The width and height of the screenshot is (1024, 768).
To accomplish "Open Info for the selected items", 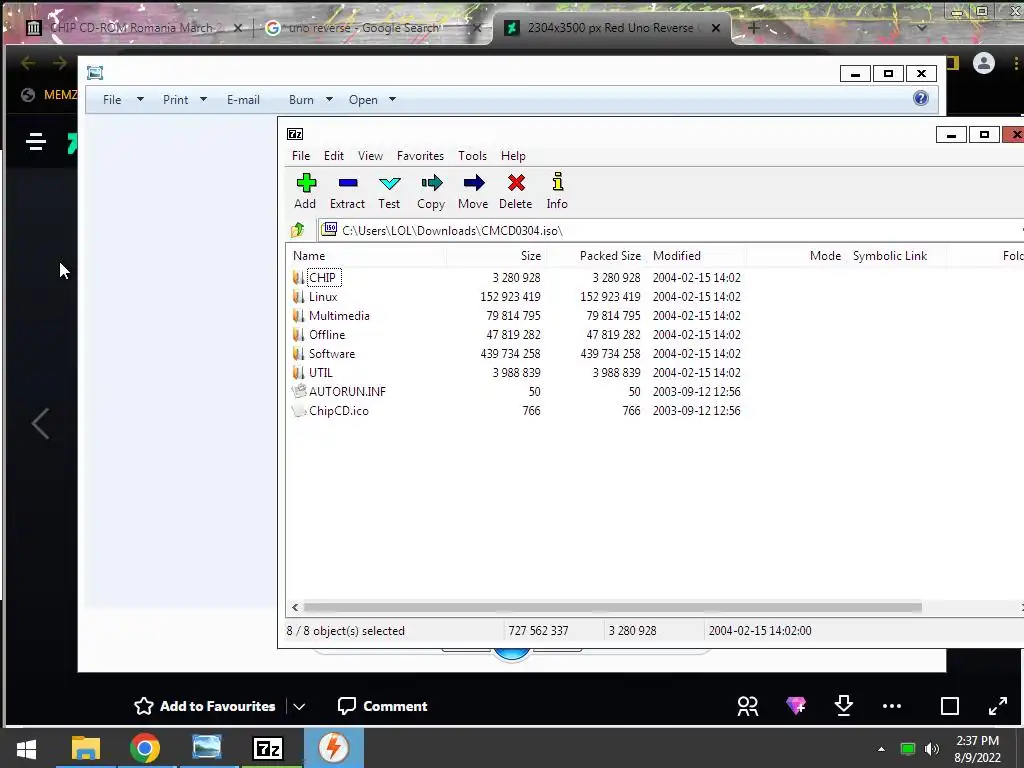I will tap(557, 191).
